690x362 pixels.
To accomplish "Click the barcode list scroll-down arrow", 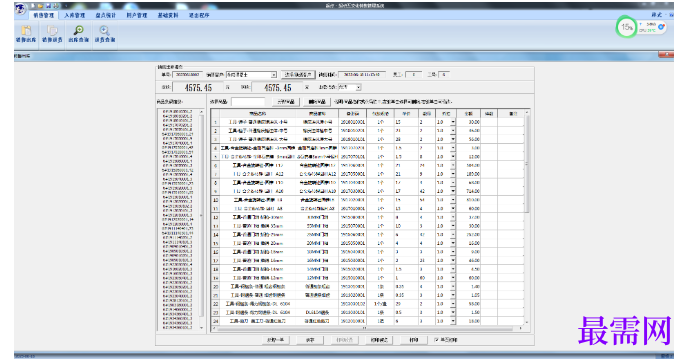I will coord(202,328).
